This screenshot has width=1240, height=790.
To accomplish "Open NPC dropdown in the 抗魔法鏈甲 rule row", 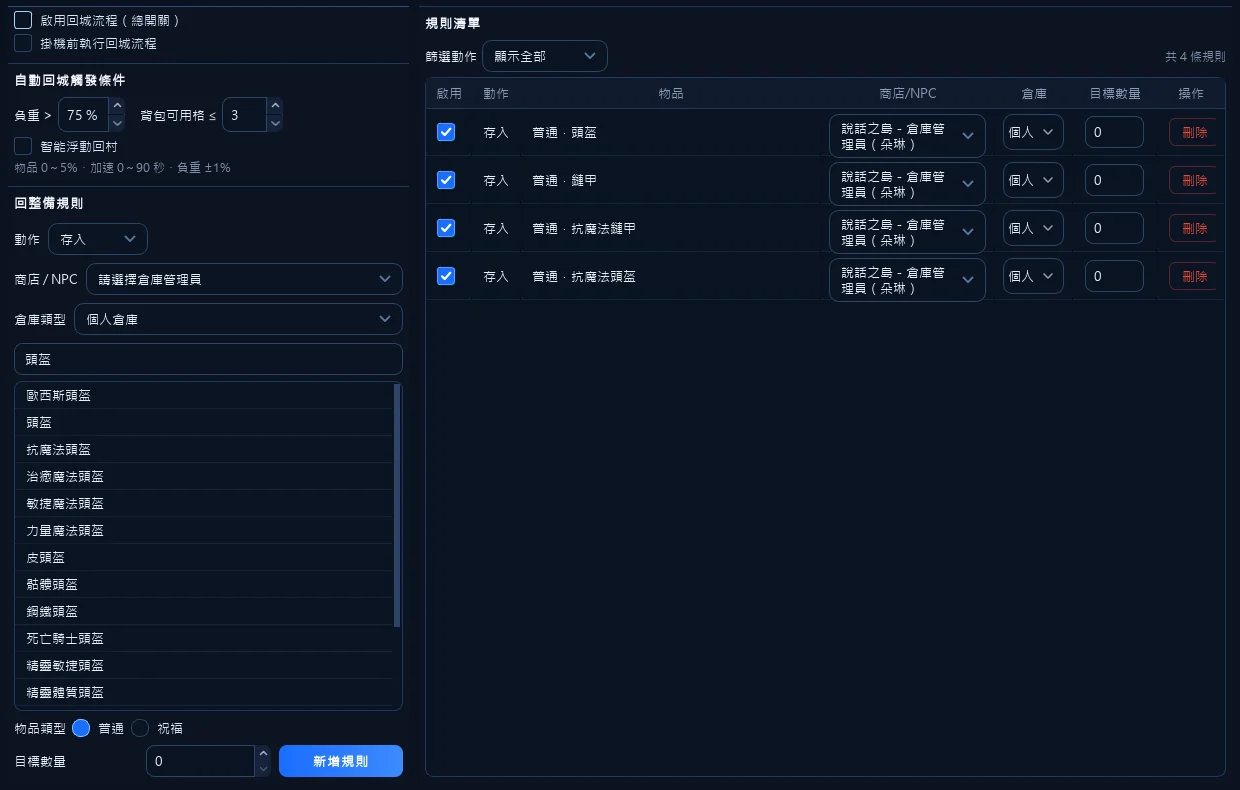I will pos(907,232).
